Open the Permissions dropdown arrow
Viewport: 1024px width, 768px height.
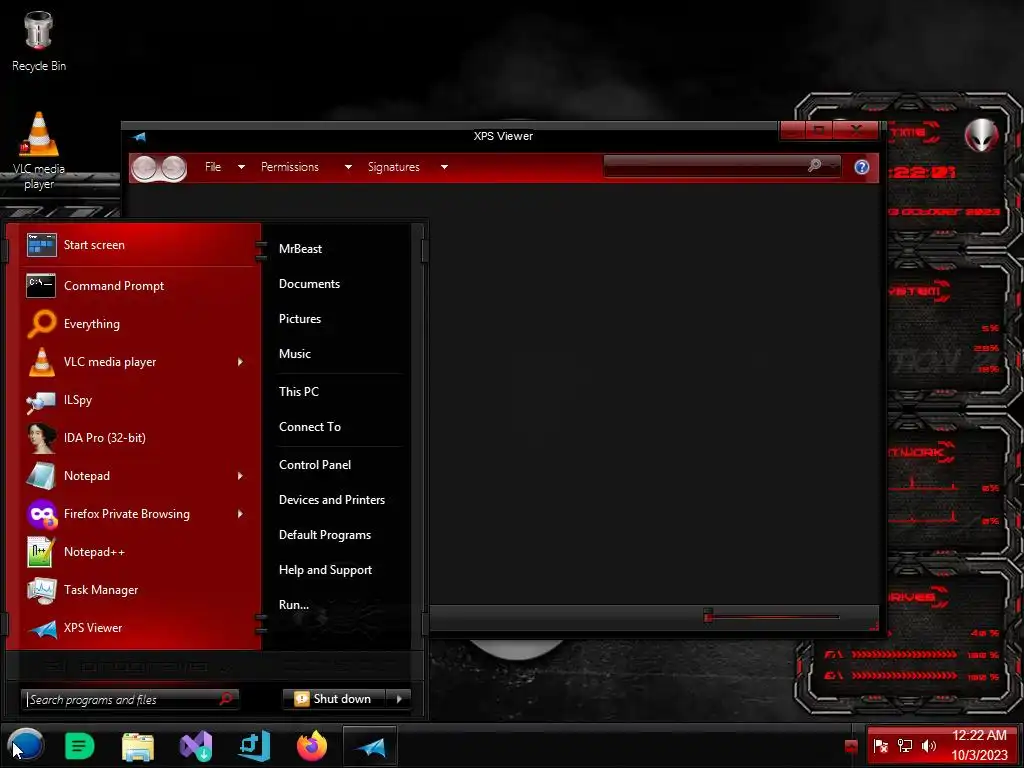[348, 167]
